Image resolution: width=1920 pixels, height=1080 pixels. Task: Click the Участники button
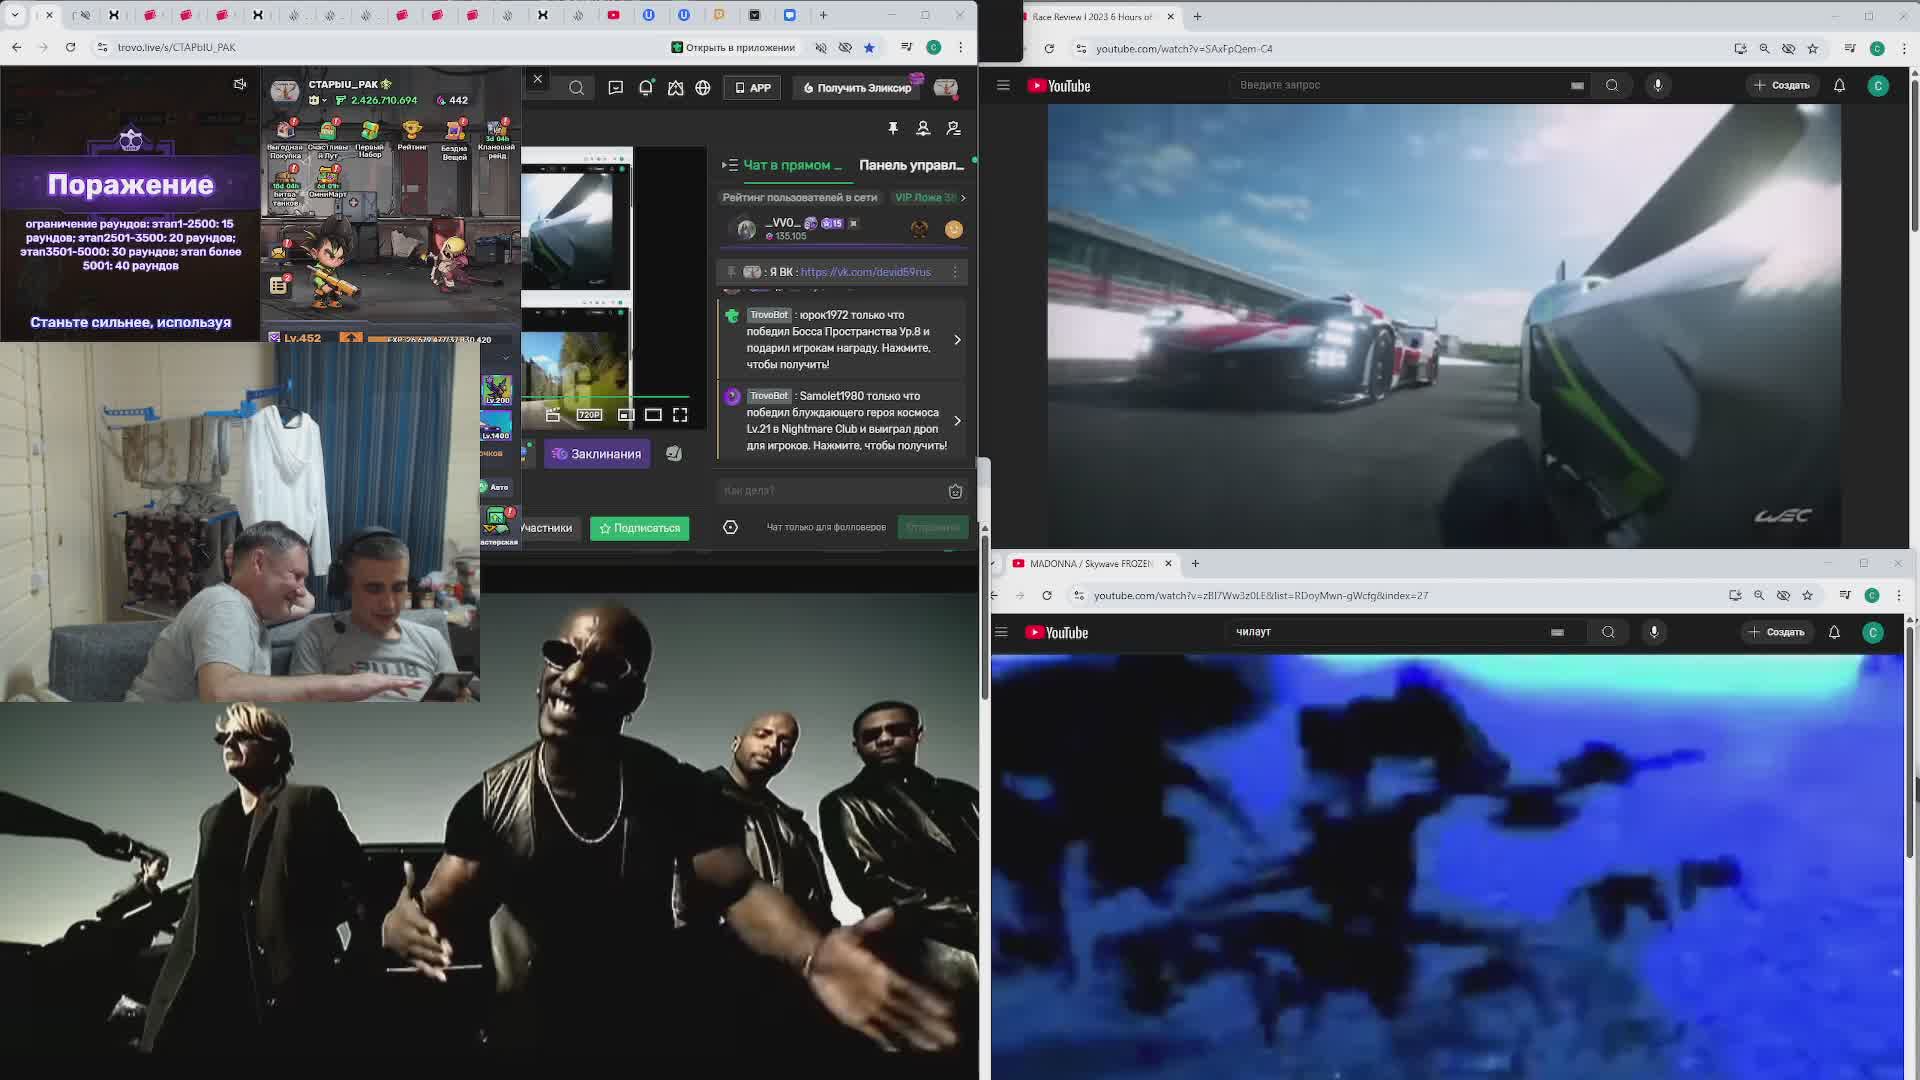pos(546,528)
